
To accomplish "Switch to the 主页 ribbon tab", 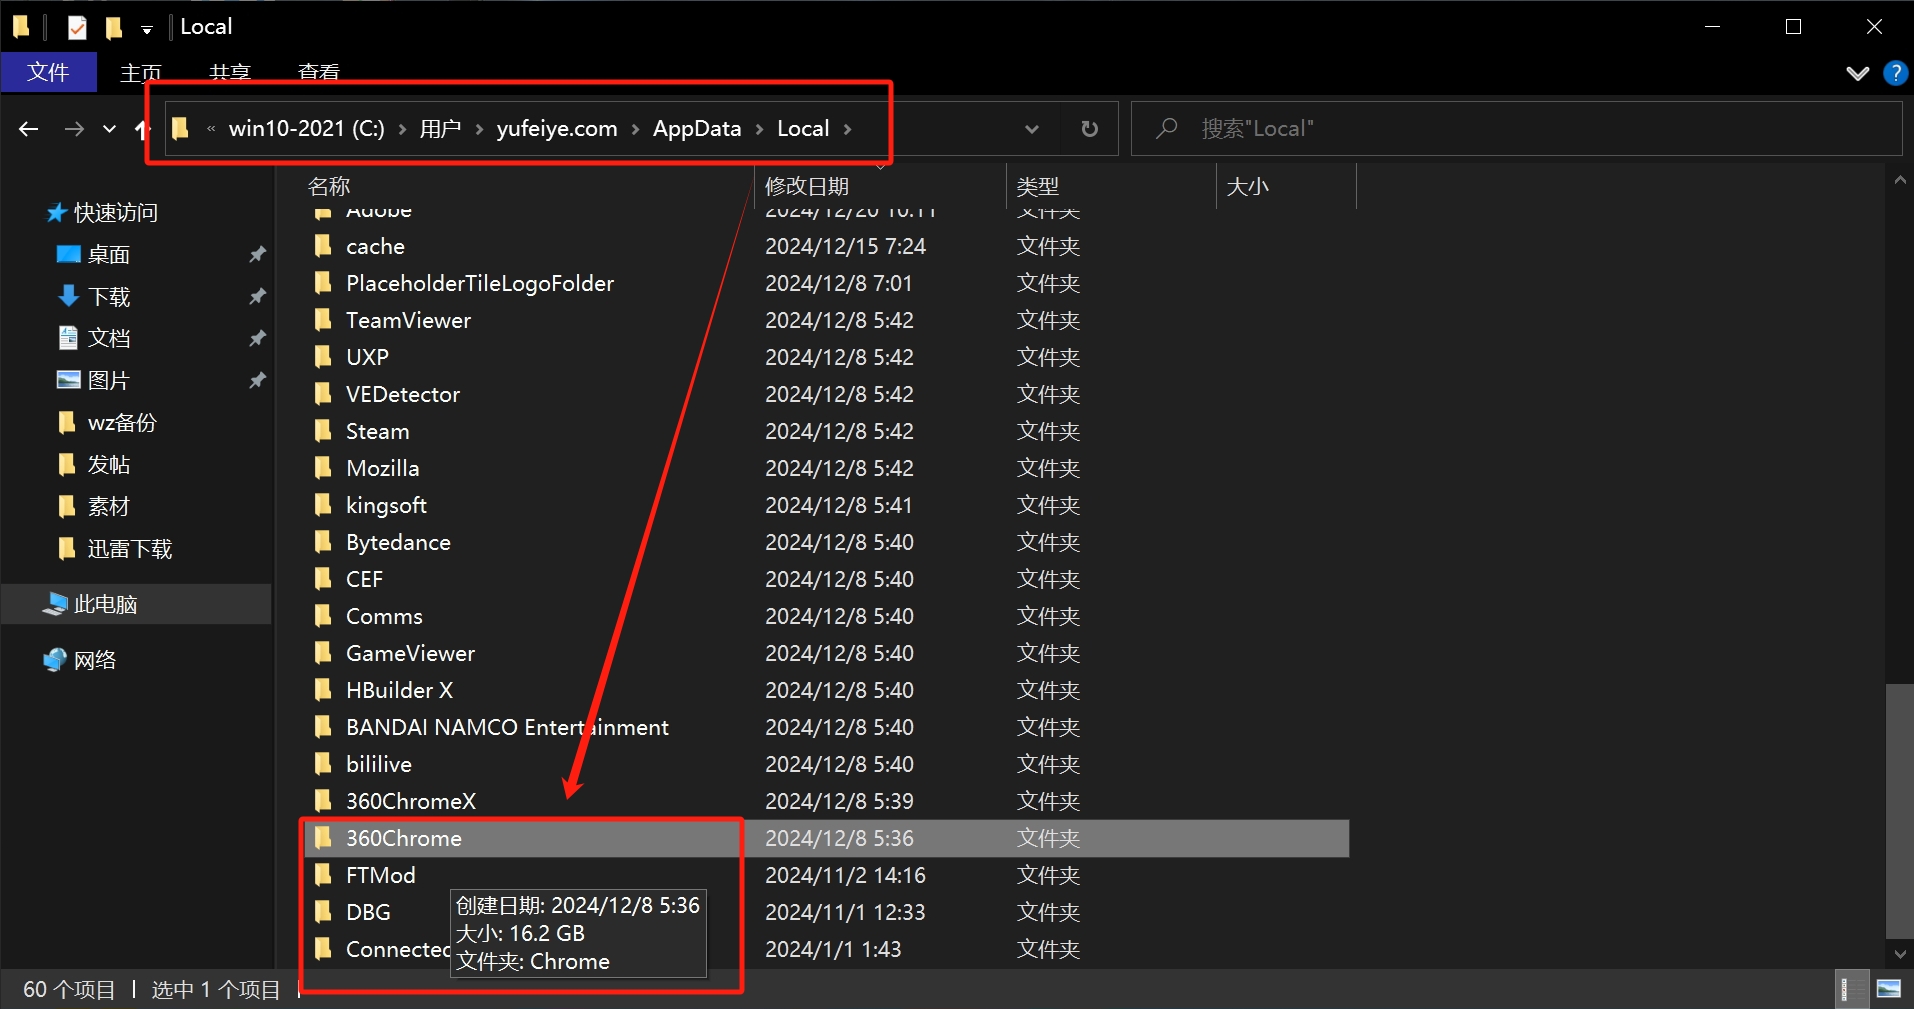I will 140,72.
